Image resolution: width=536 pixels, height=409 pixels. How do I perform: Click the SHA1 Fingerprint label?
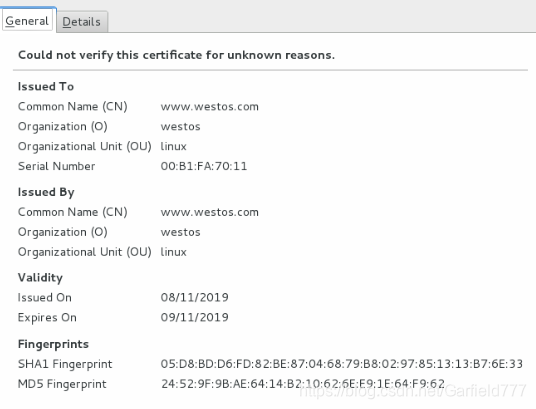pyautogui.click(x=65, y=364)
